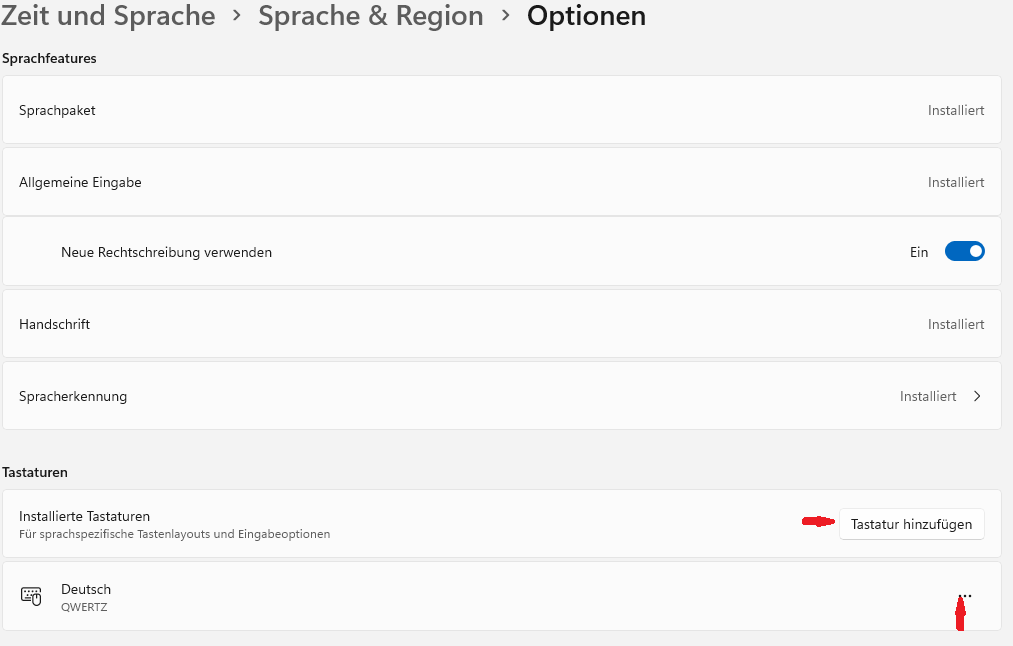
Task: Go back to Zeit und Sprache
Action: [108, 16]
